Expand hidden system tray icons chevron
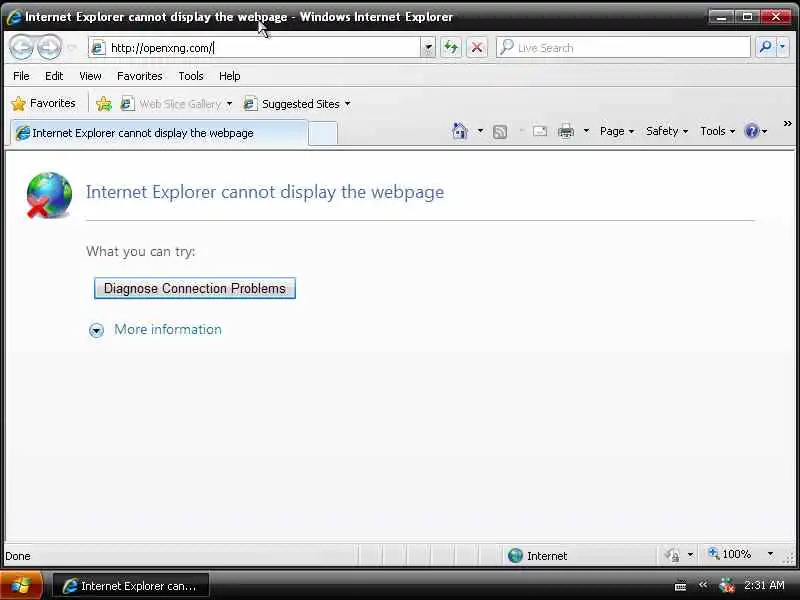The width and height of the screenshot is (800, 600). pyautogui.click(x=704, y=585)
